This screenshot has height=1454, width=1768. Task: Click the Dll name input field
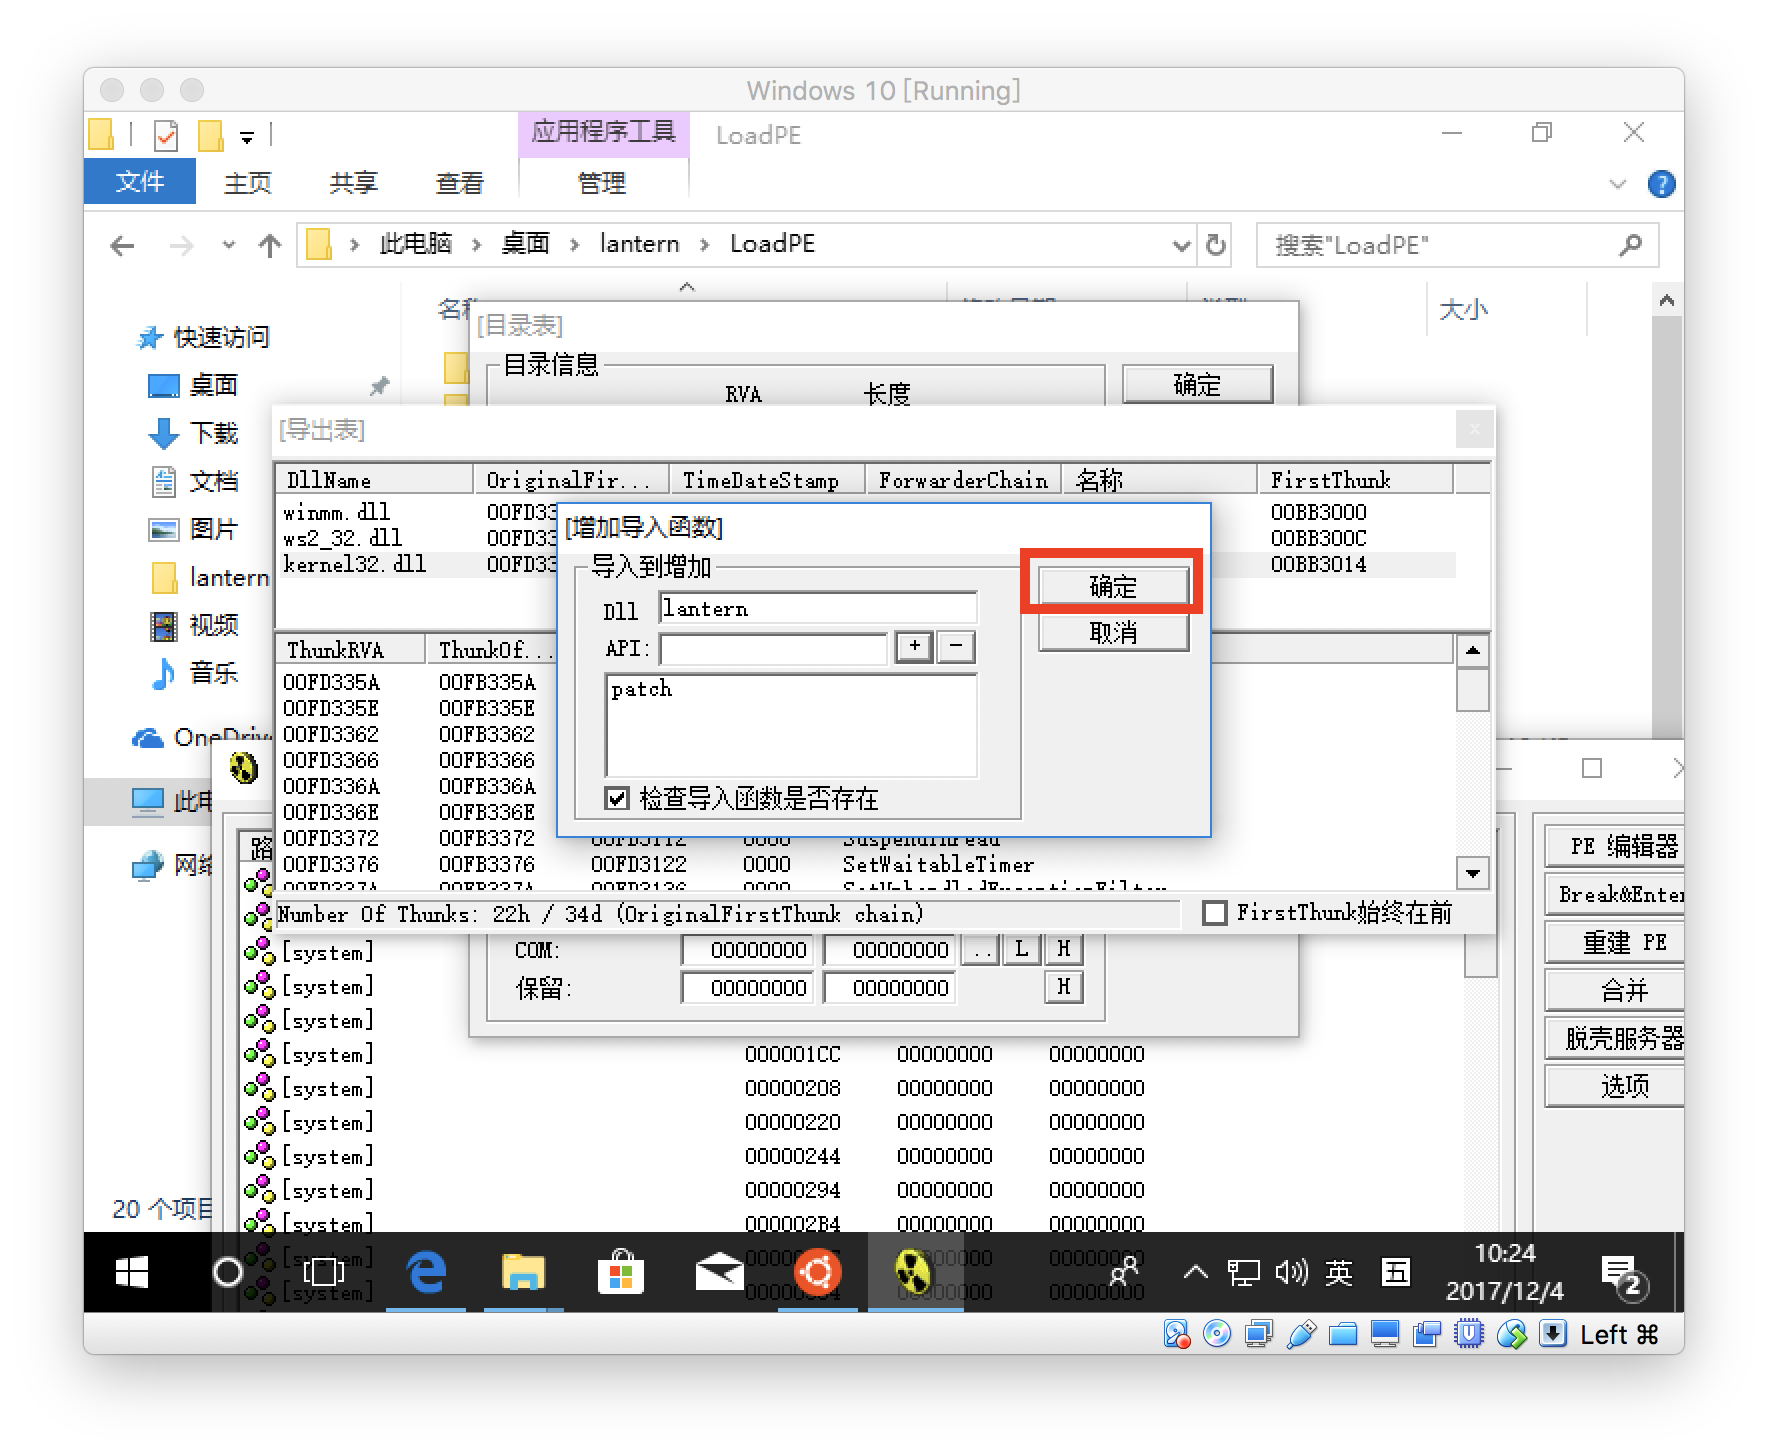coord(818,609)
